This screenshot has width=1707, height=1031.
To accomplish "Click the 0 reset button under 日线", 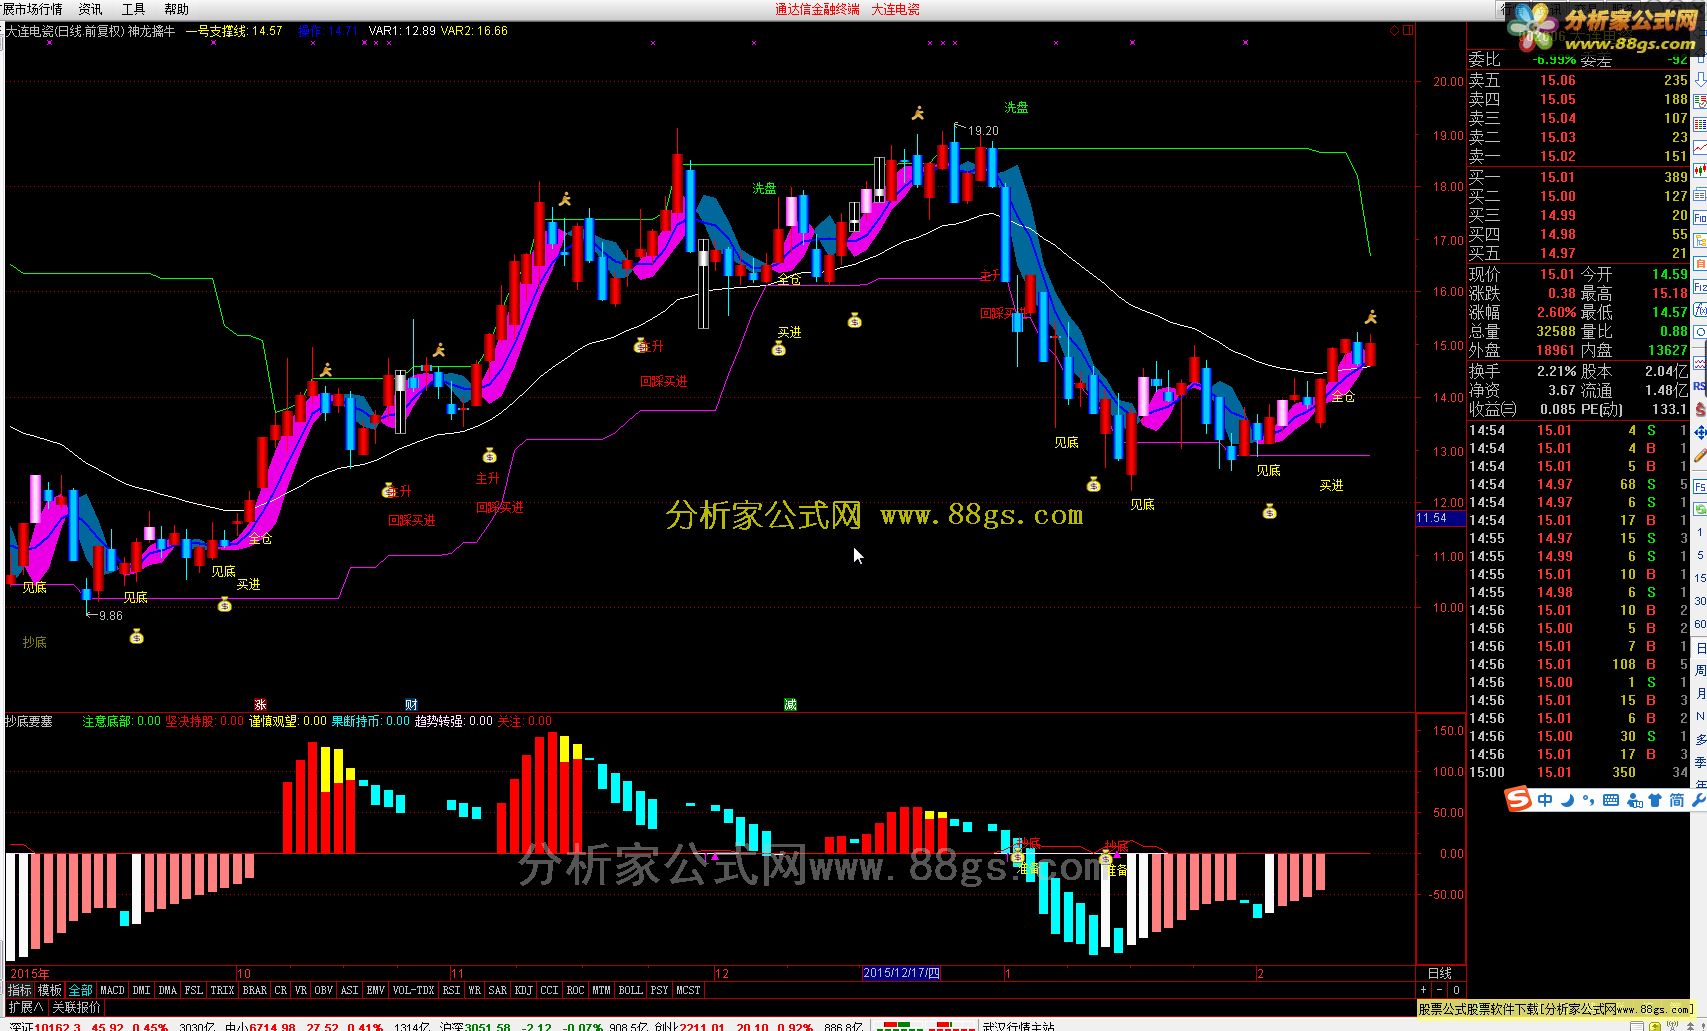I will [1457, 990].
